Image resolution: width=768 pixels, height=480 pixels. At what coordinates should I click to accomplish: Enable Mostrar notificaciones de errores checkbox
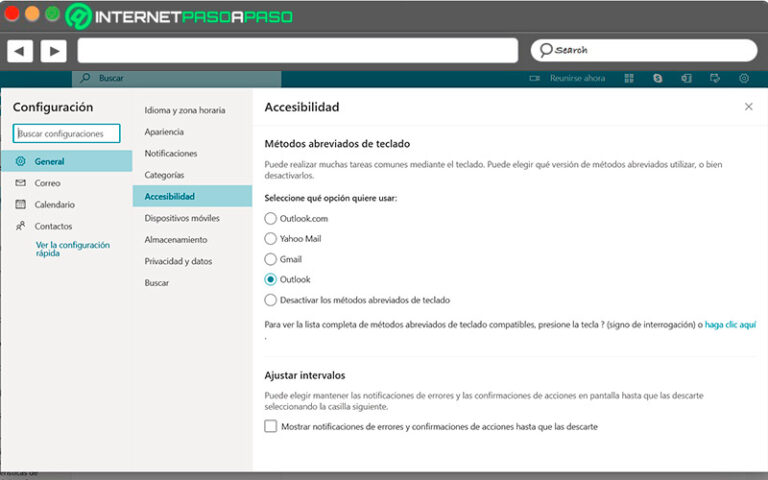[x=271, y=427]
